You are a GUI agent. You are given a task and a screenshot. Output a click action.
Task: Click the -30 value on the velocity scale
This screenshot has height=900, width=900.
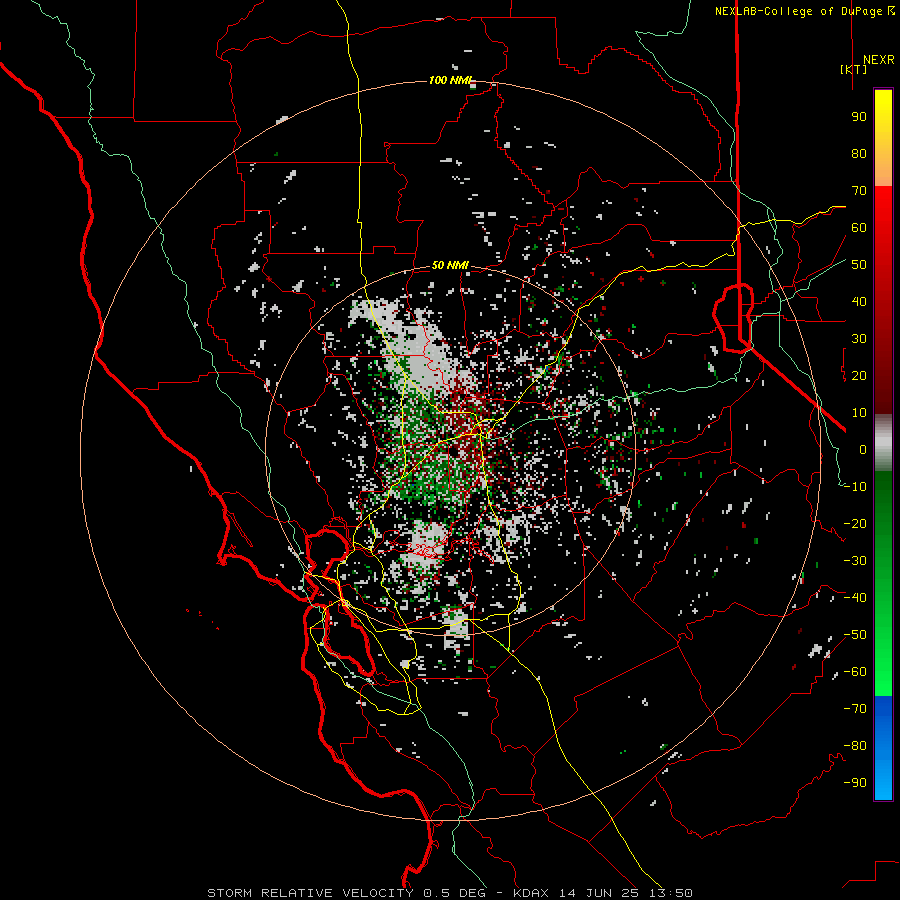(855, 561)
